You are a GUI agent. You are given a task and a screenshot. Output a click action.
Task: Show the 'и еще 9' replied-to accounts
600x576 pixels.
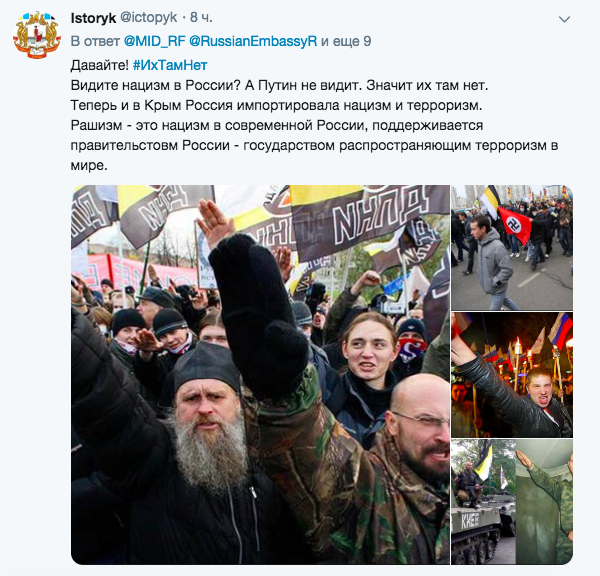(x=346, y=41)
